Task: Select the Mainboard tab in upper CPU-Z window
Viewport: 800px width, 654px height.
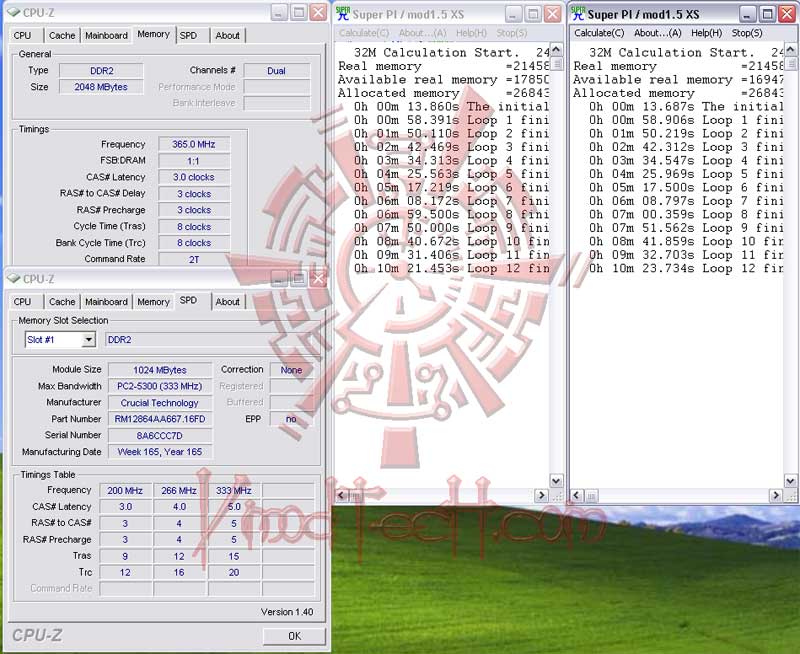Action: [106, 35]
